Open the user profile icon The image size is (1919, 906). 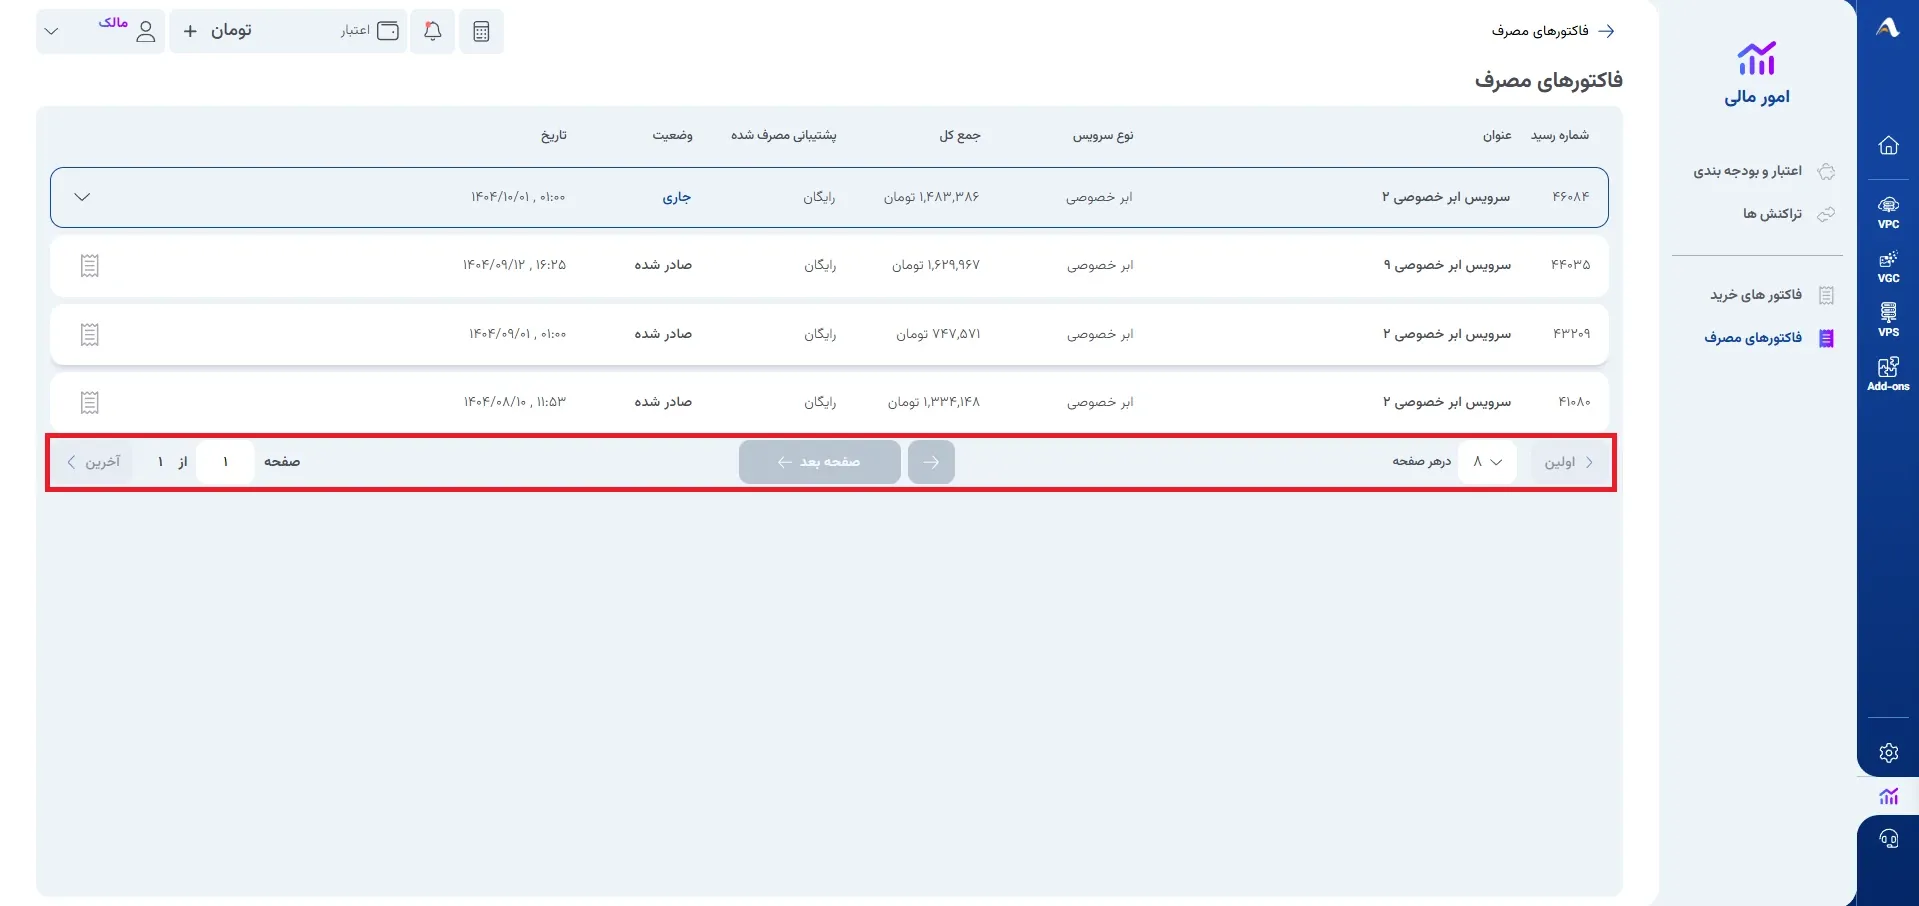pyautogui.click(x=146, y=31)
